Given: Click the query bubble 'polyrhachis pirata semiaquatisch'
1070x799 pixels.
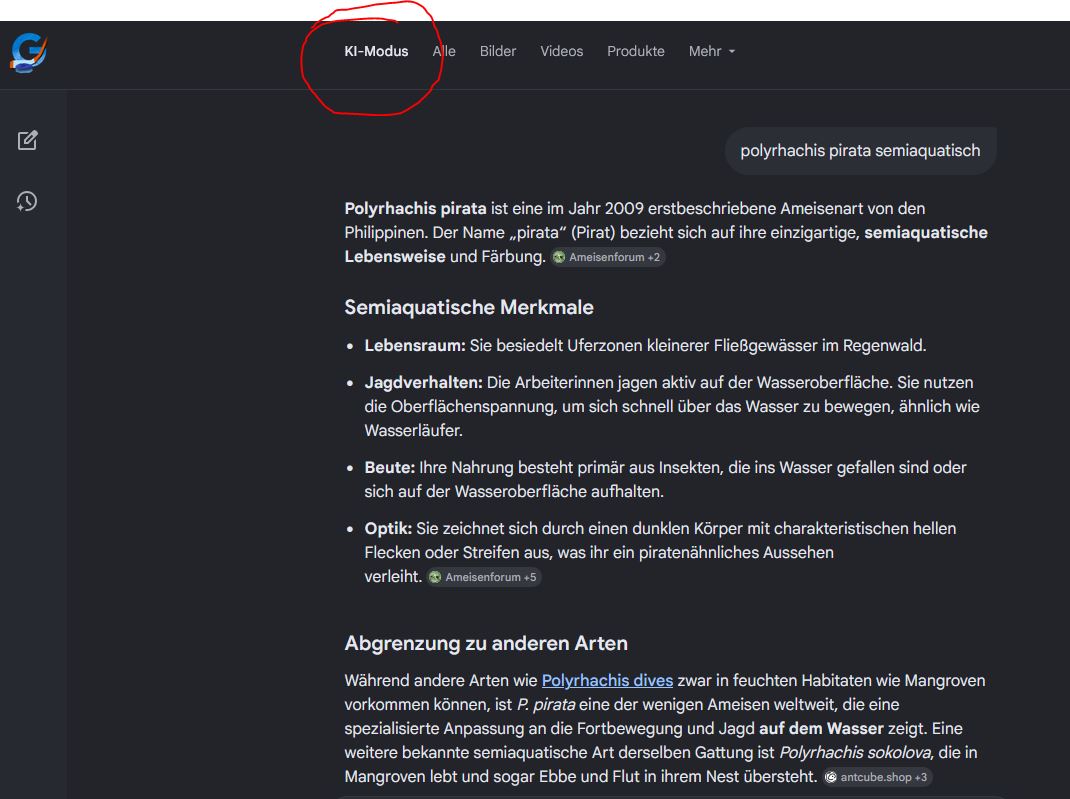Looking at the screenshot, I should coord(860,151).
